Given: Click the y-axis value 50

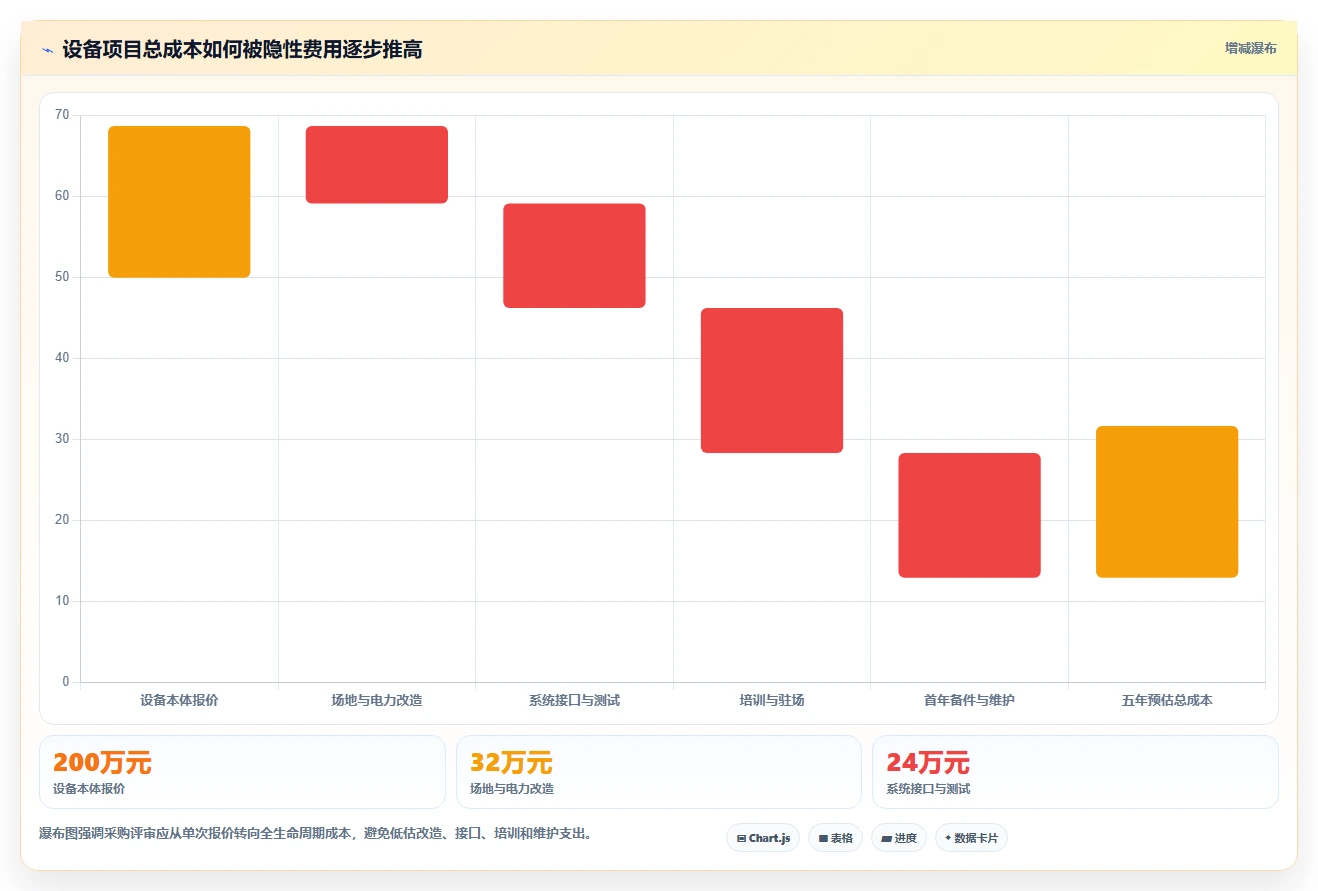Looking at the screenshot, I should (x=62, y=277).
